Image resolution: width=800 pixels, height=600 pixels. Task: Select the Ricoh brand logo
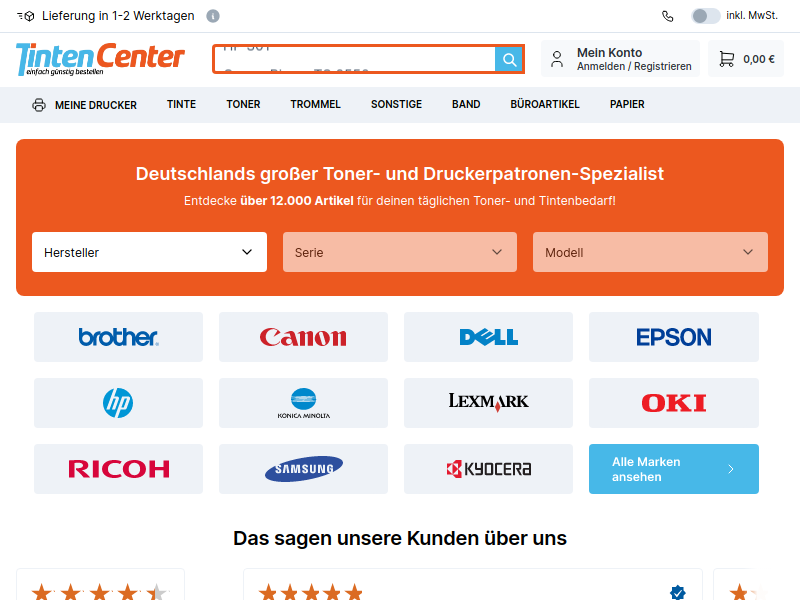[118, 469]
